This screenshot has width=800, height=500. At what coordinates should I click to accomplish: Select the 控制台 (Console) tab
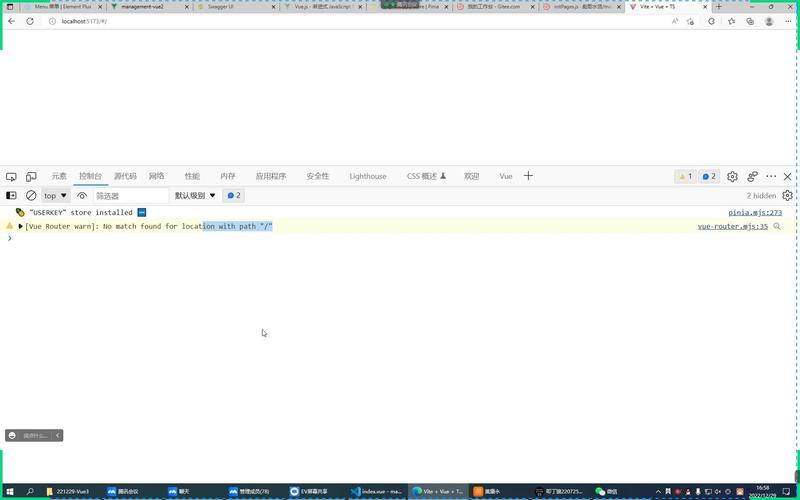click(x=90, y=176)
